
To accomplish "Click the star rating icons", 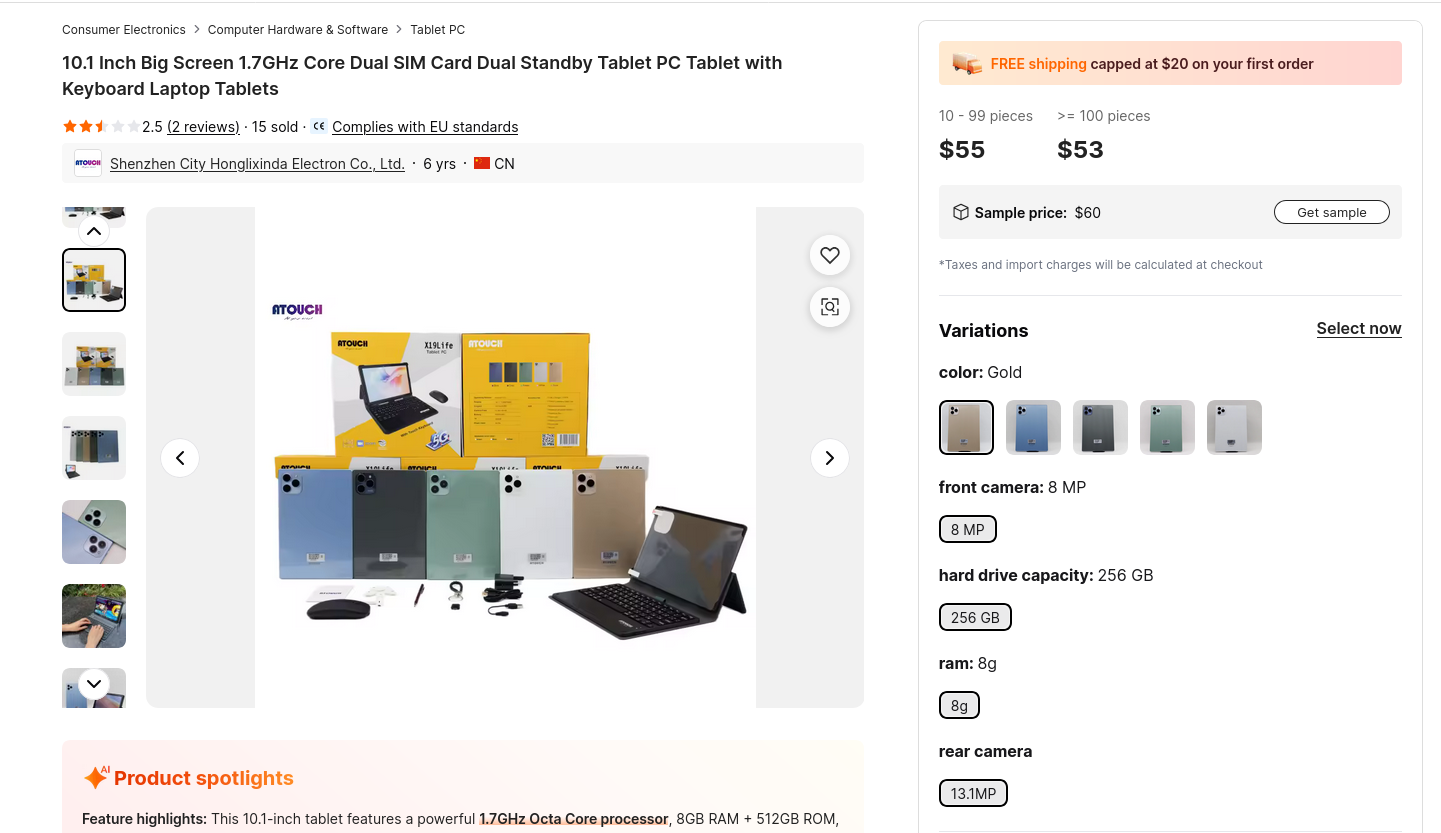I will pos(101,127).
